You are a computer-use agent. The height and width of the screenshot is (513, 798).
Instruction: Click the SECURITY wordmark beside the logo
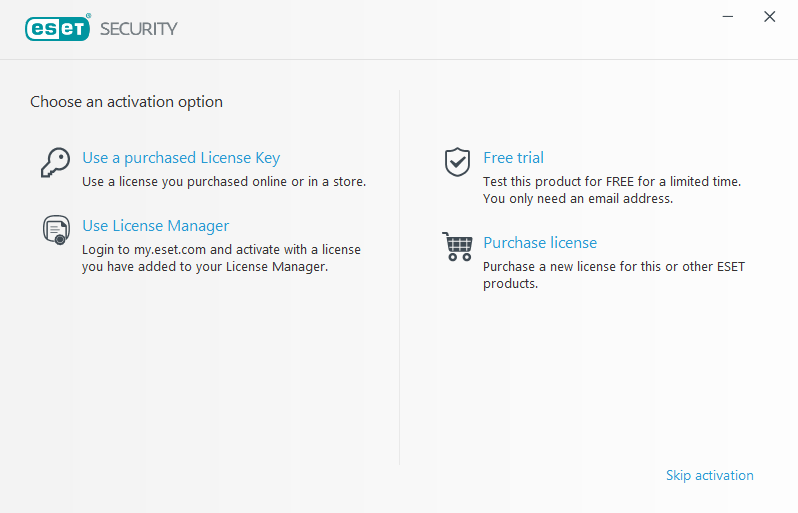(x=139, y=29)
